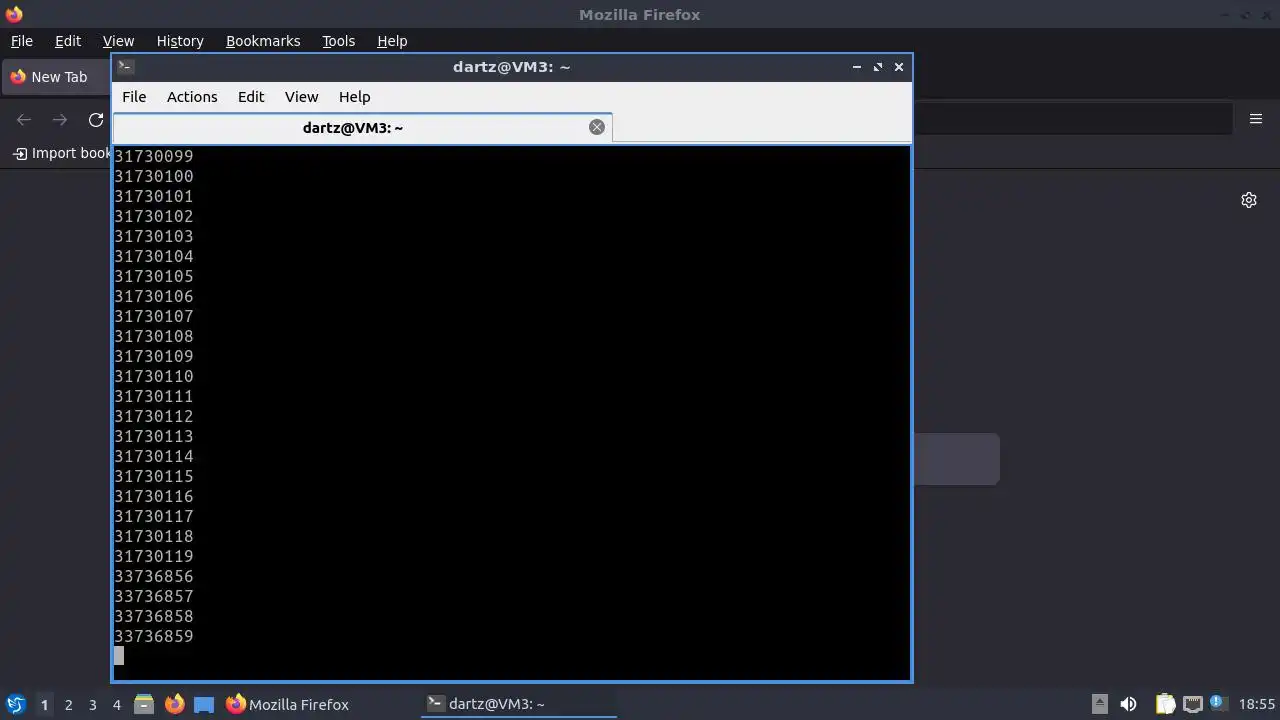Reload the Firefox page
1280x720 pixels.
[x=96, y=120]
